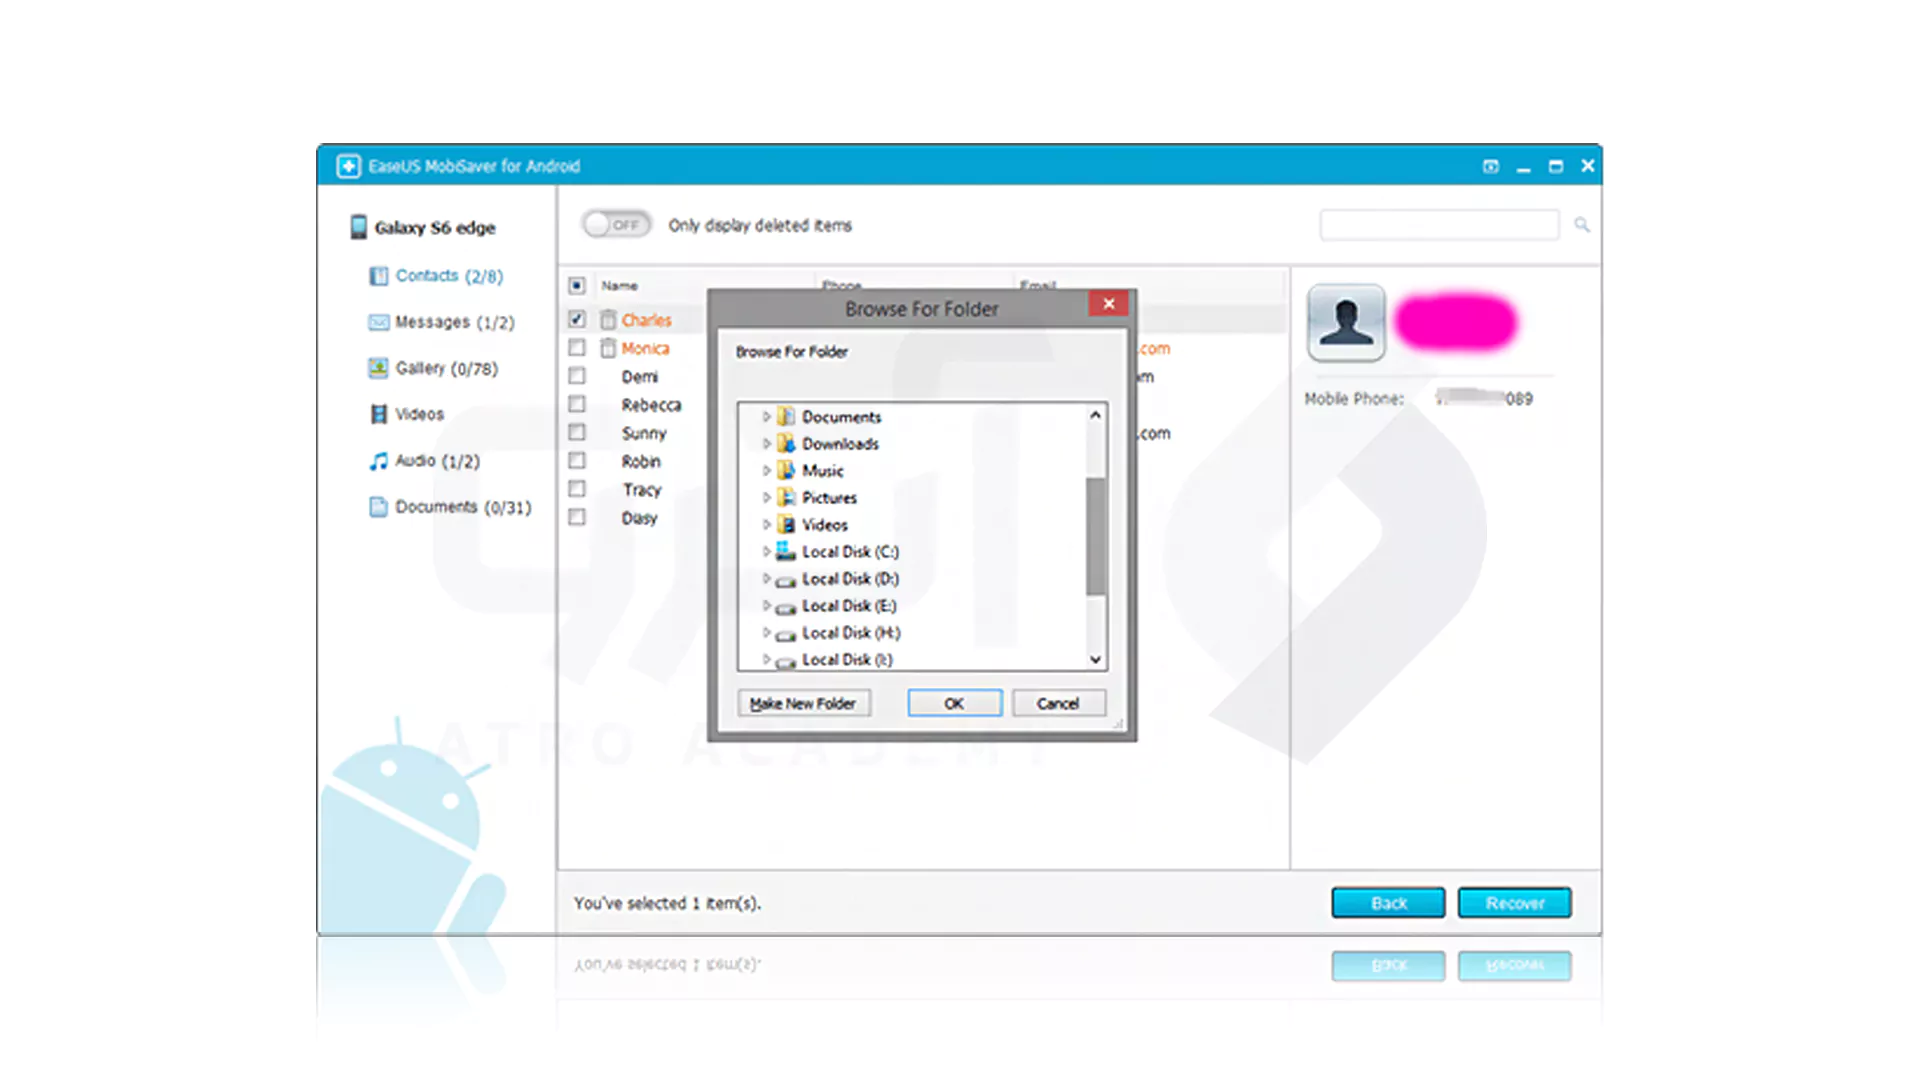Click the contact avatar picture

point(1346,322)
